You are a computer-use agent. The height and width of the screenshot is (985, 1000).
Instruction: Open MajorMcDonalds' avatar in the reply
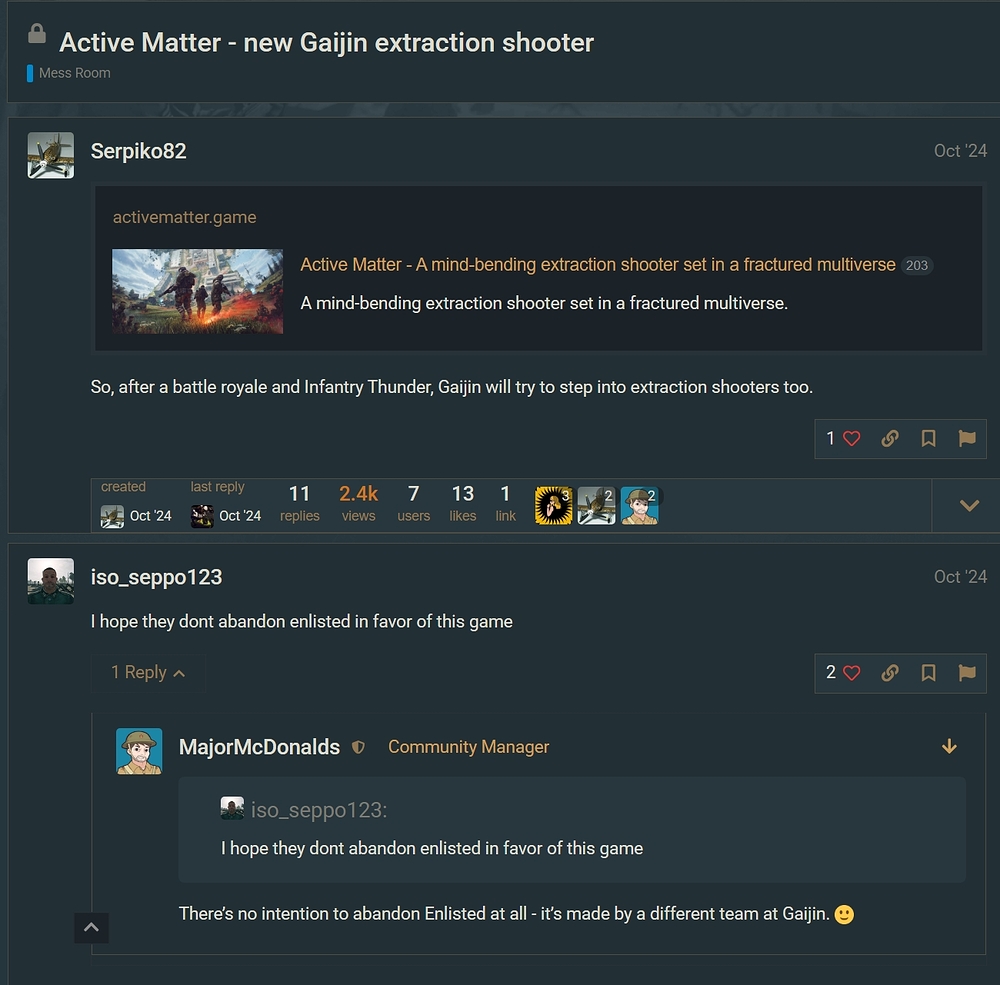(x=139, y=751)
